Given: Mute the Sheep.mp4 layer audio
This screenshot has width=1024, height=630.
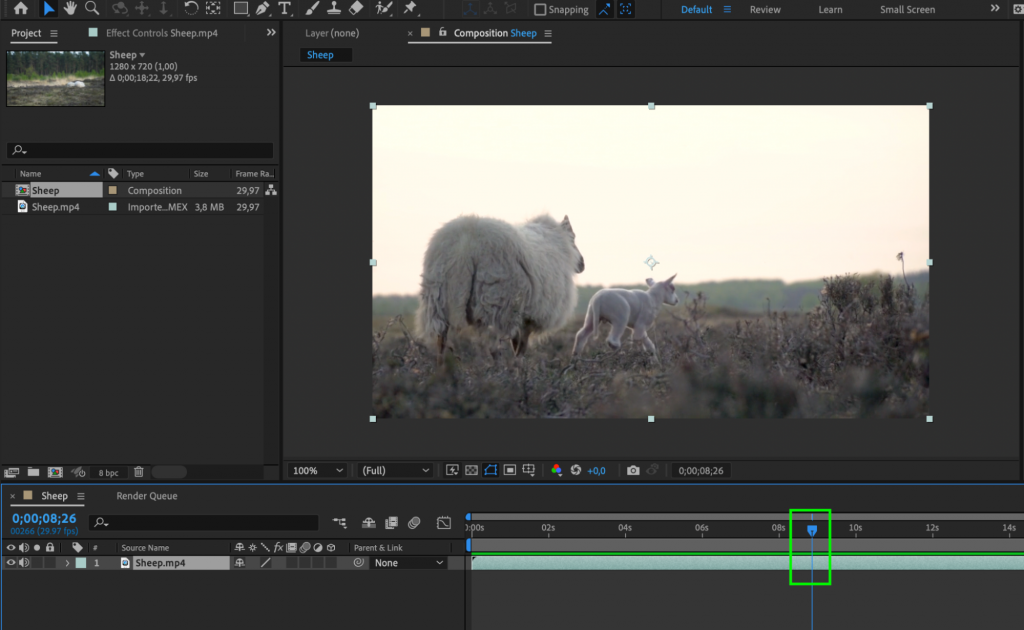Looking at the screenshot, I should point(23,562).
